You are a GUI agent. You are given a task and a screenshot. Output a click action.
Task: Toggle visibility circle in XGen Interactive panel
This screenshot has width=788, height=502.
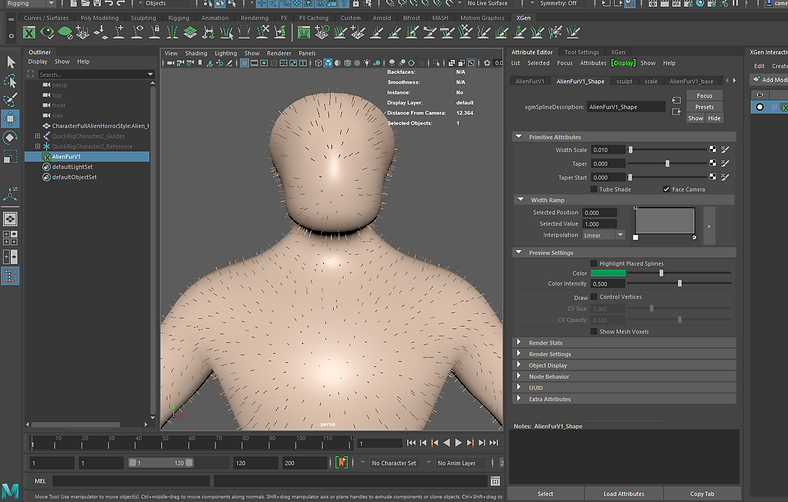pyautogui.click(x=759, y=107)
